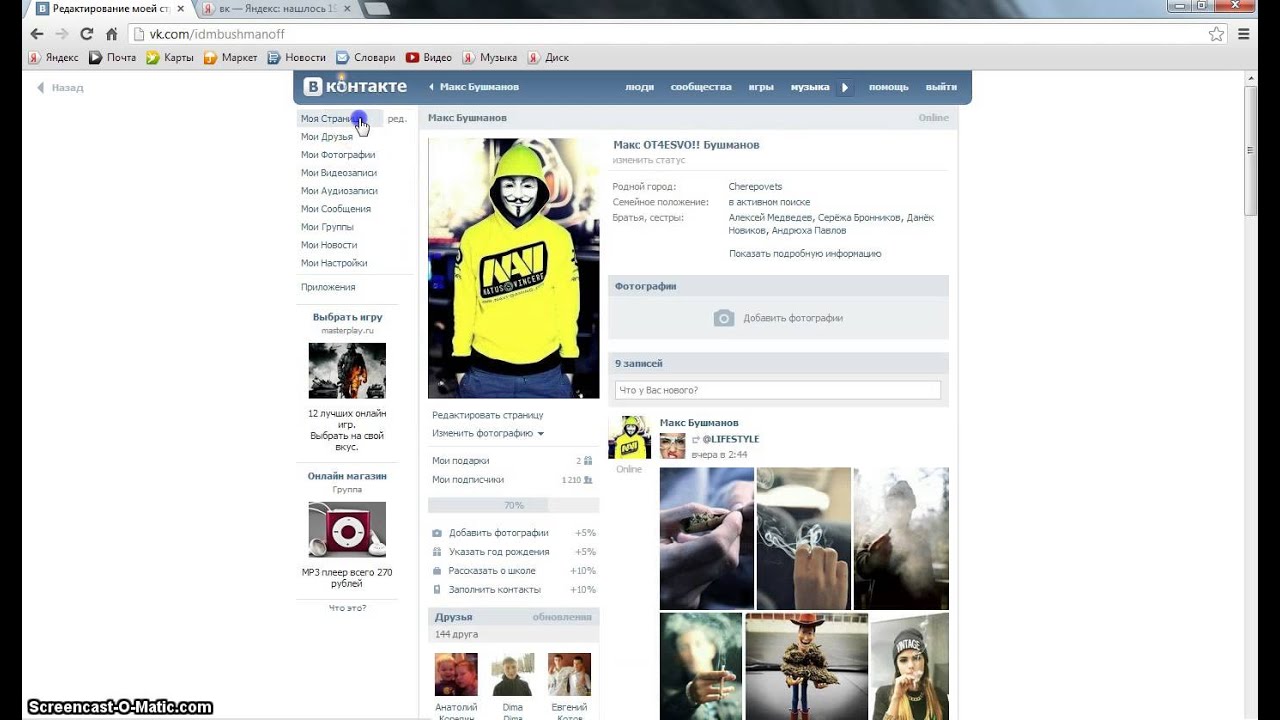The height and width of the screenshot is (720, 1280).
Task: Click the 70% profile completion bar
Action: (514, 506)
